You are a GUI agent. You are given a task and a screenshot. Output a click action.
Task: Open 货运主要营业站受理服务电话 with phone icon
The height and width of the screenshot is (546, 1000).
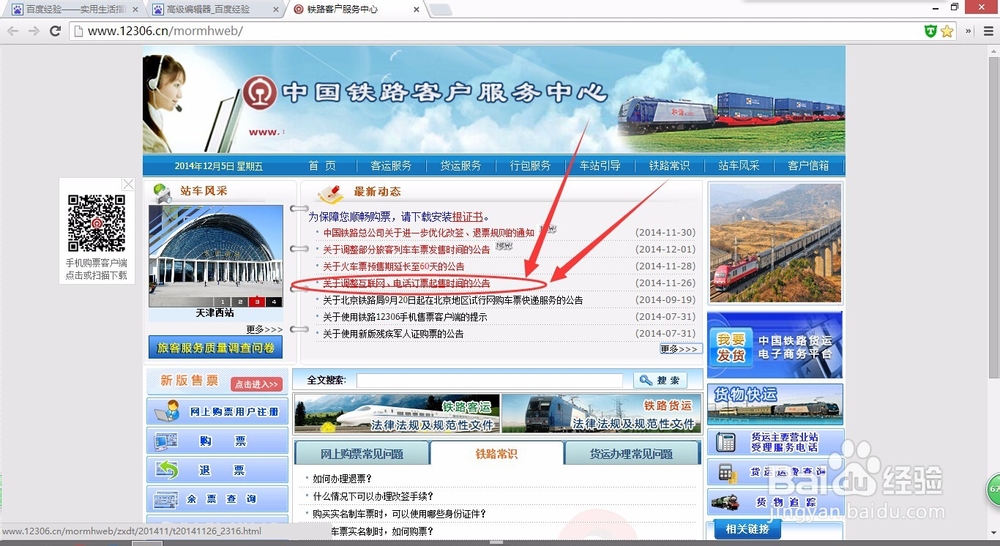coord(775,441)
